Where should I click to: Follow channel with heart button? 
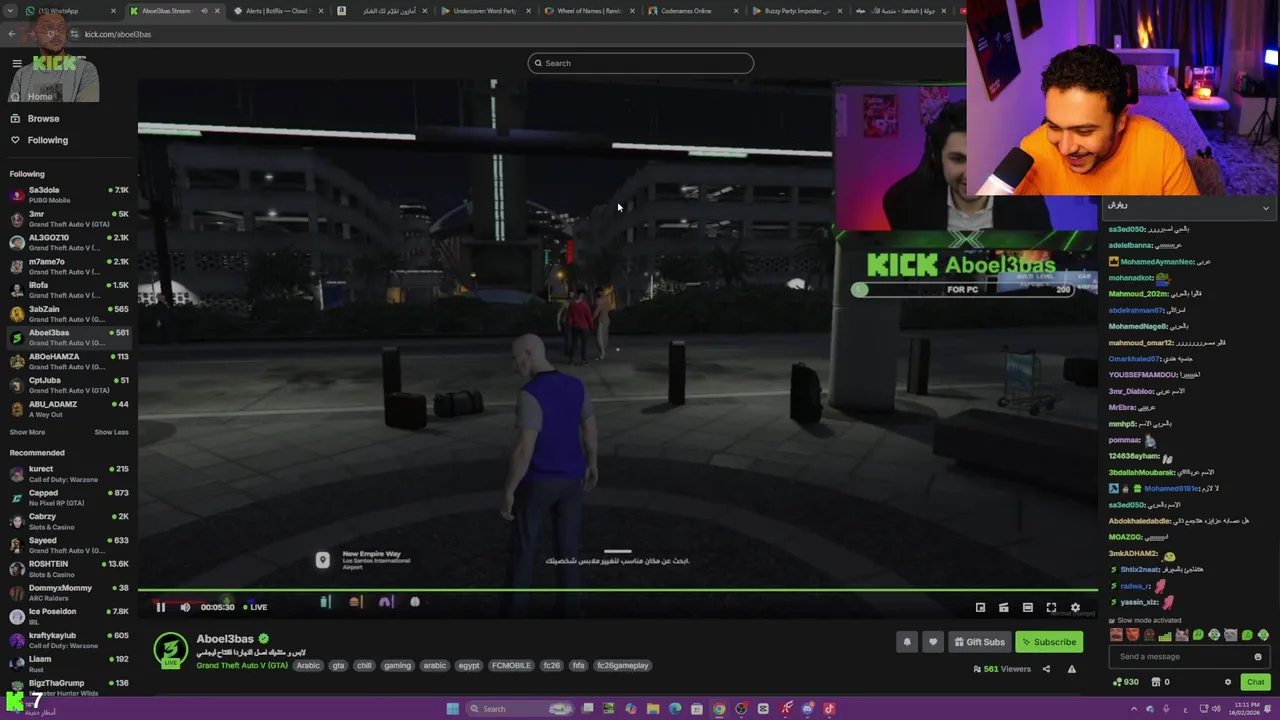tap(932, 642)
